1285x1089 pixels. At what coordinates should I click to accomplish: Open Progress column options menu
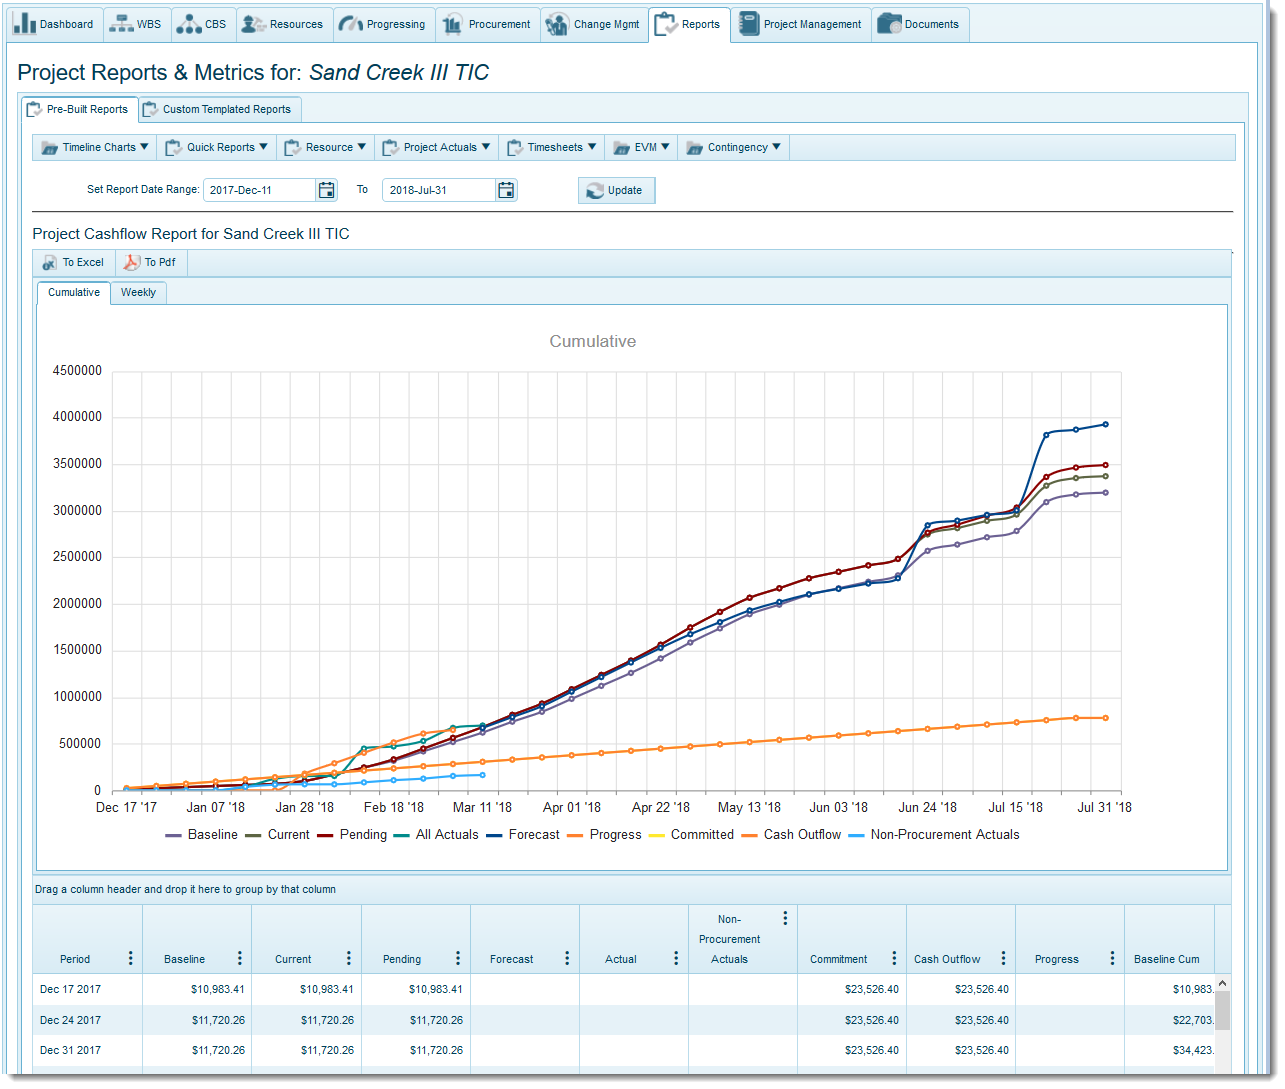click(x=1111, y=958)
